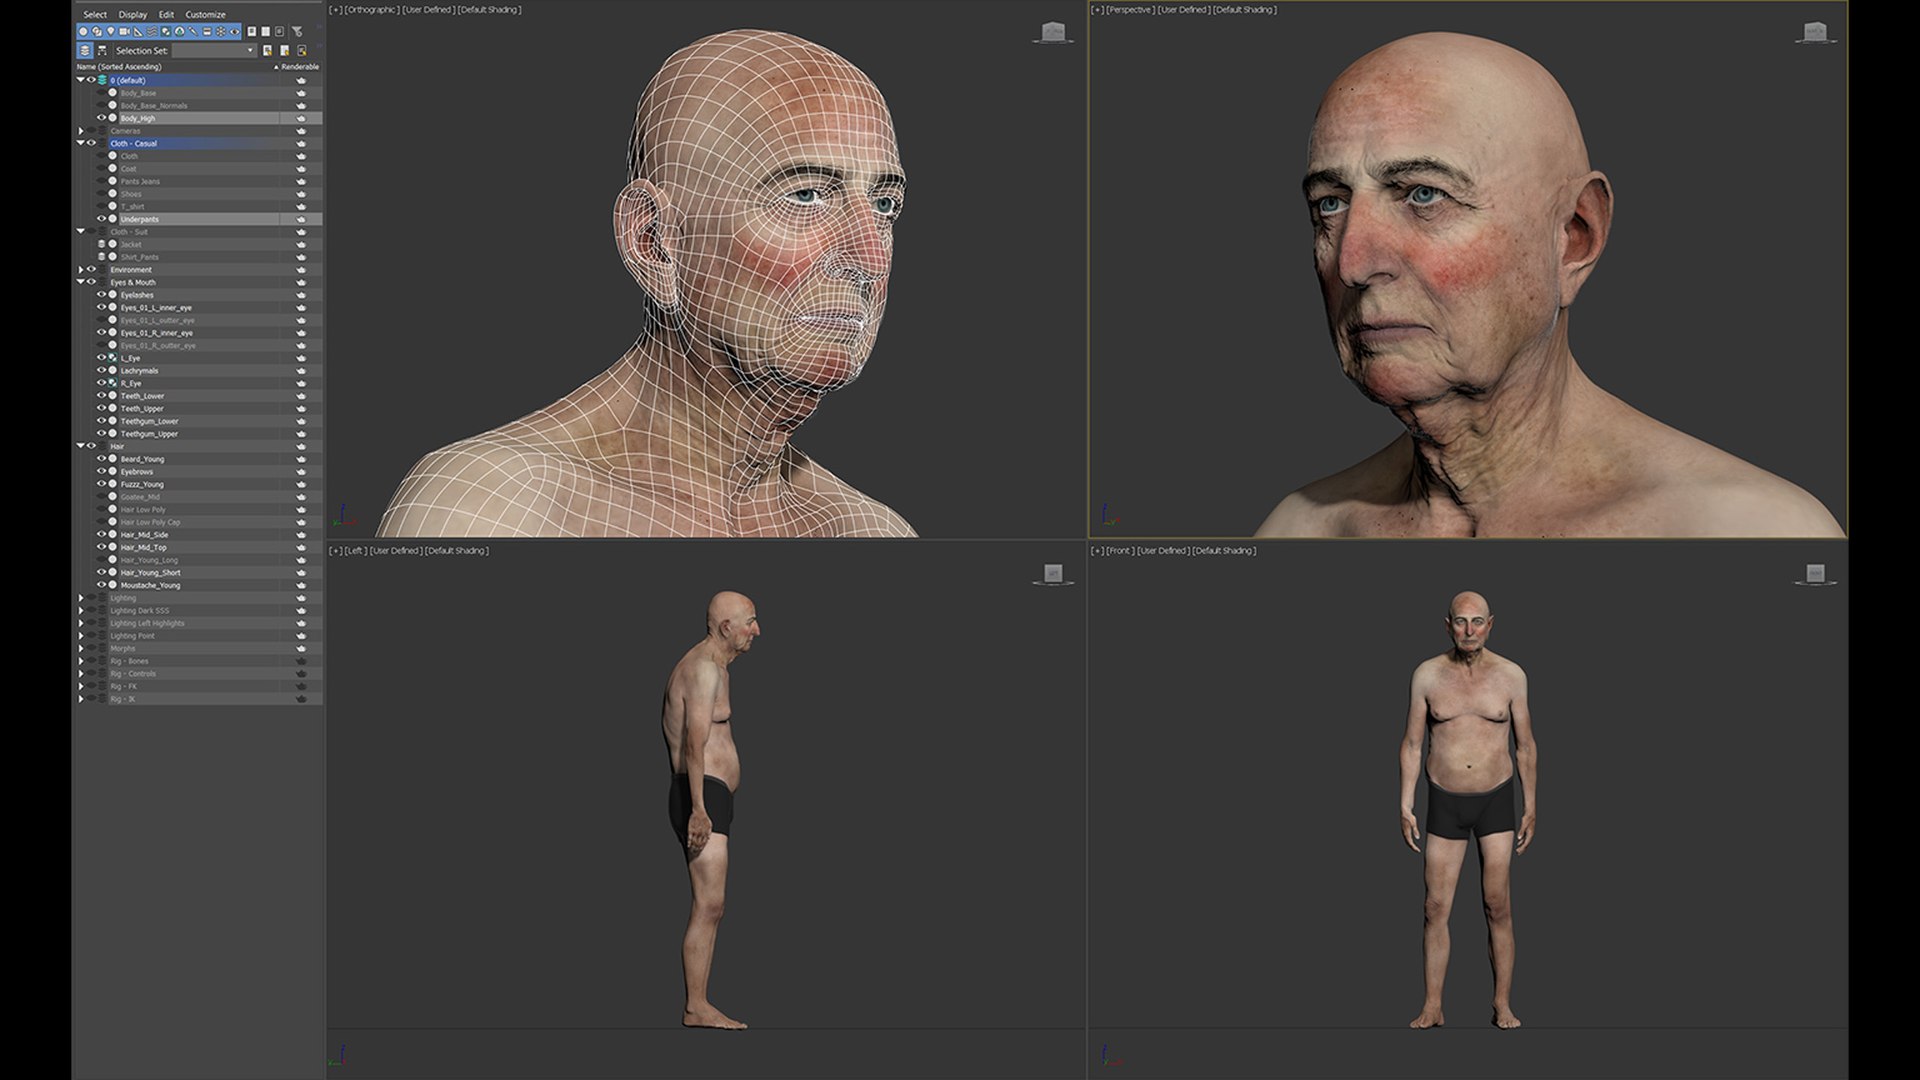Show the Goatee_Mid object via eye icon

pyautogui.click(x=101, y=497)
